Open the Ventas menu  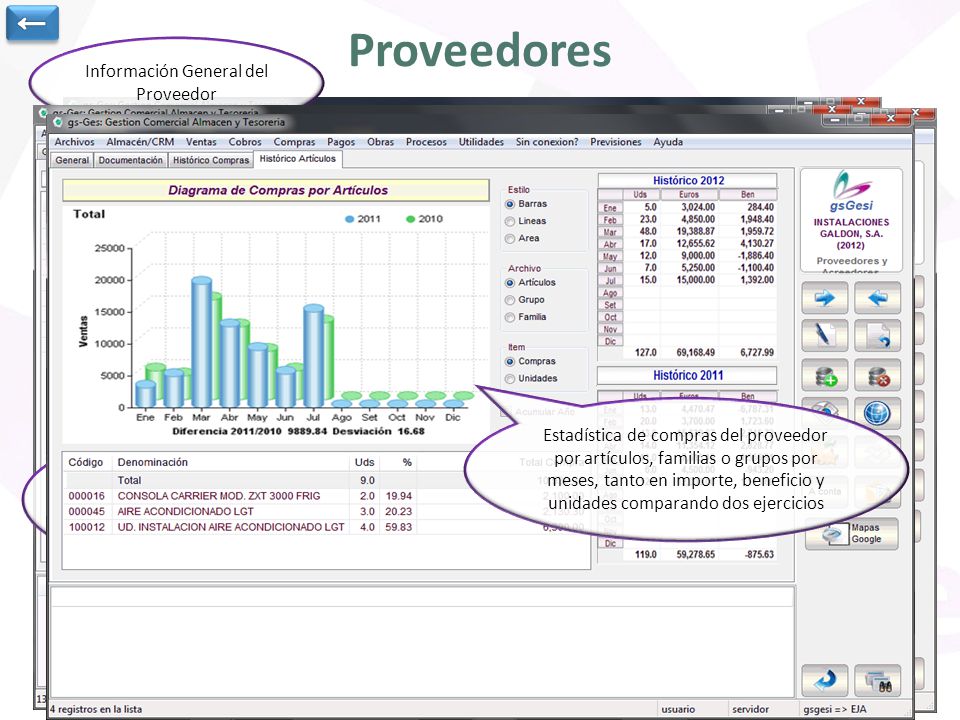[x=201, y=142]
